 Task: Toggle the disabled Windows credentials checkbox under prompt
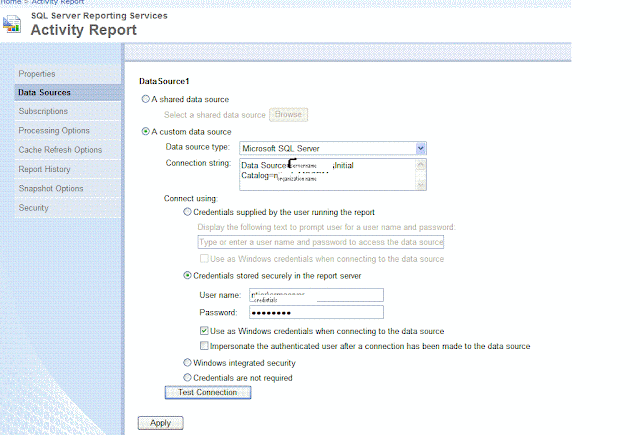(x=204, y=258)
